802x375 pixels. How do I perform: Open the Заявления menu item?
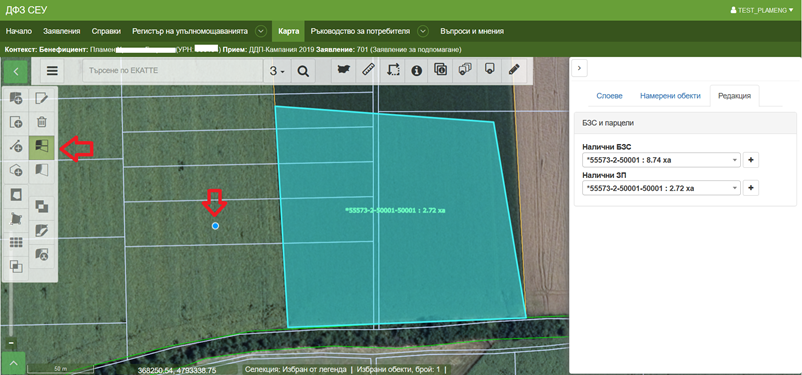pos(61,31)
